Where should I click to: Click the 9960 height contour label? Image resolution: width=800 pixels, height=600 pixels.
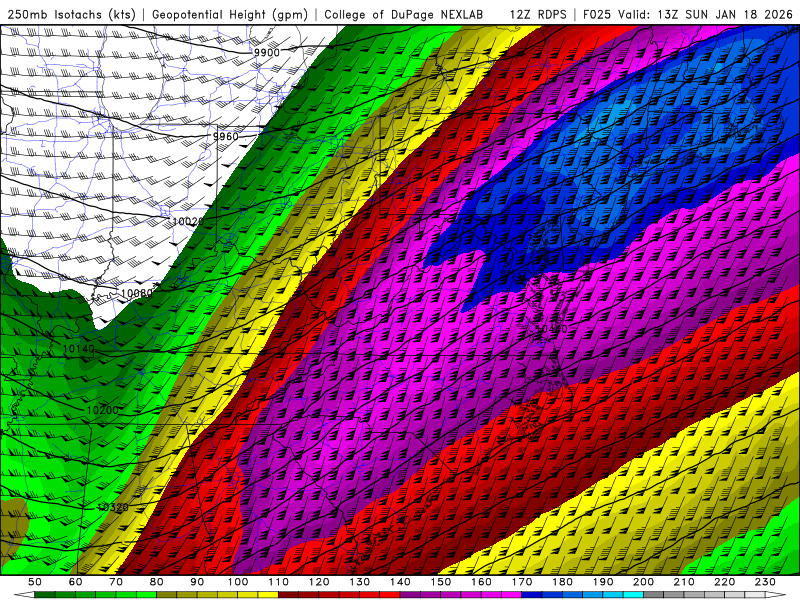click(x=226, y=137)
